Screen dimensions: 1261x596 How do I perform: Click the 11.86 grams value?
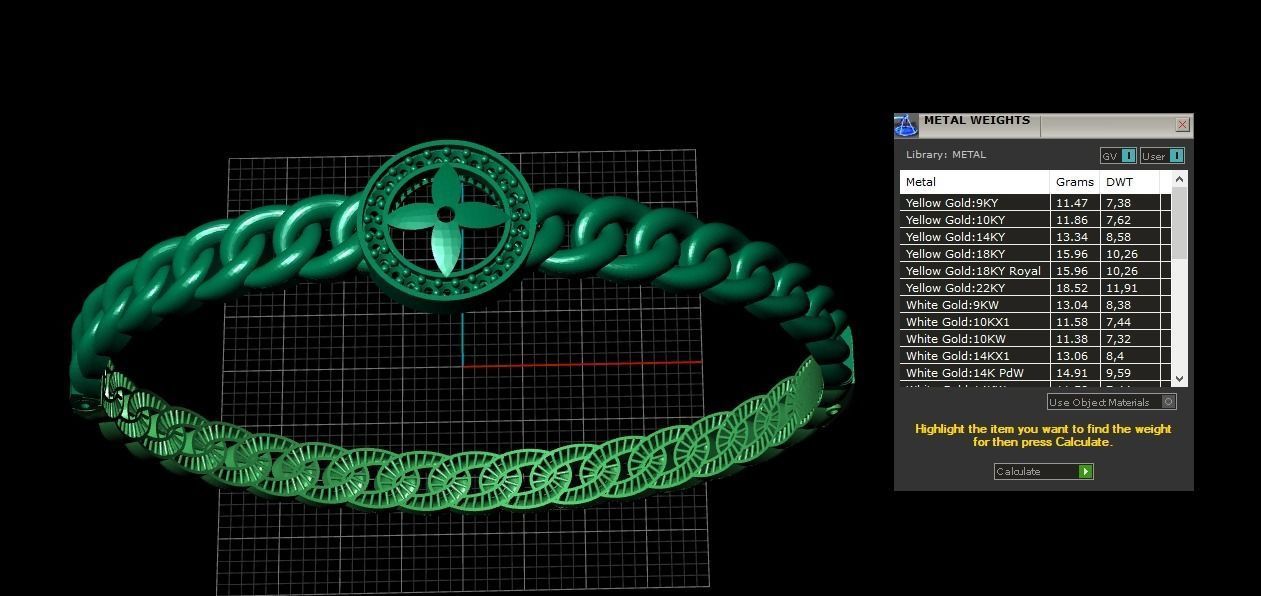[1071, 220]
